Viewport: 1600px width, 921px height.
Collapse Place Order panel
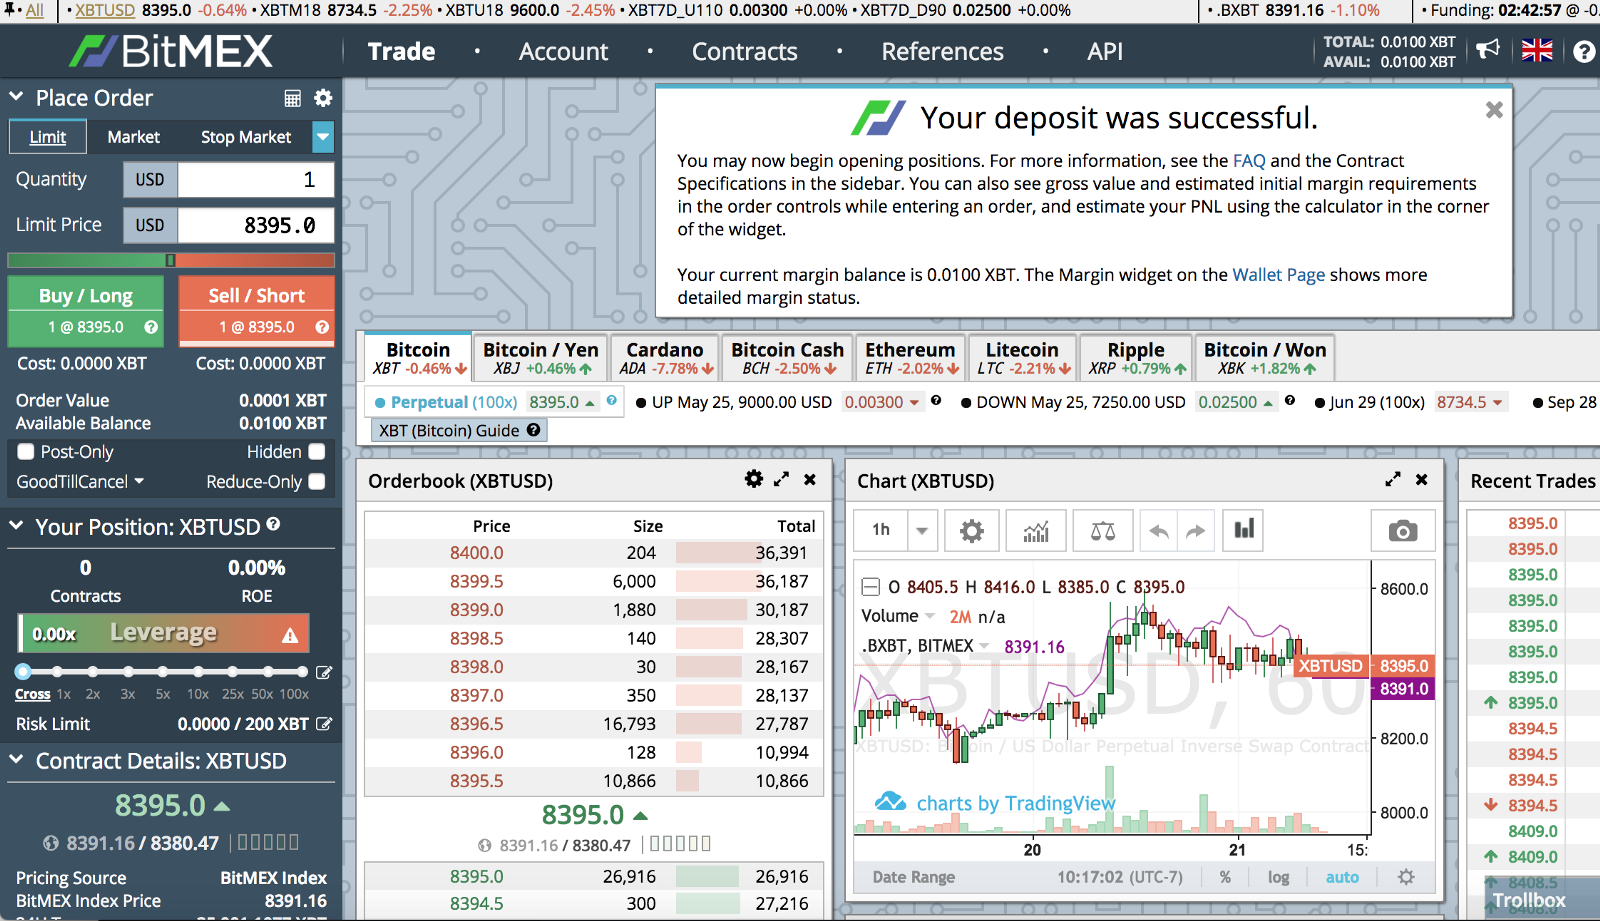tap(16, 97)
